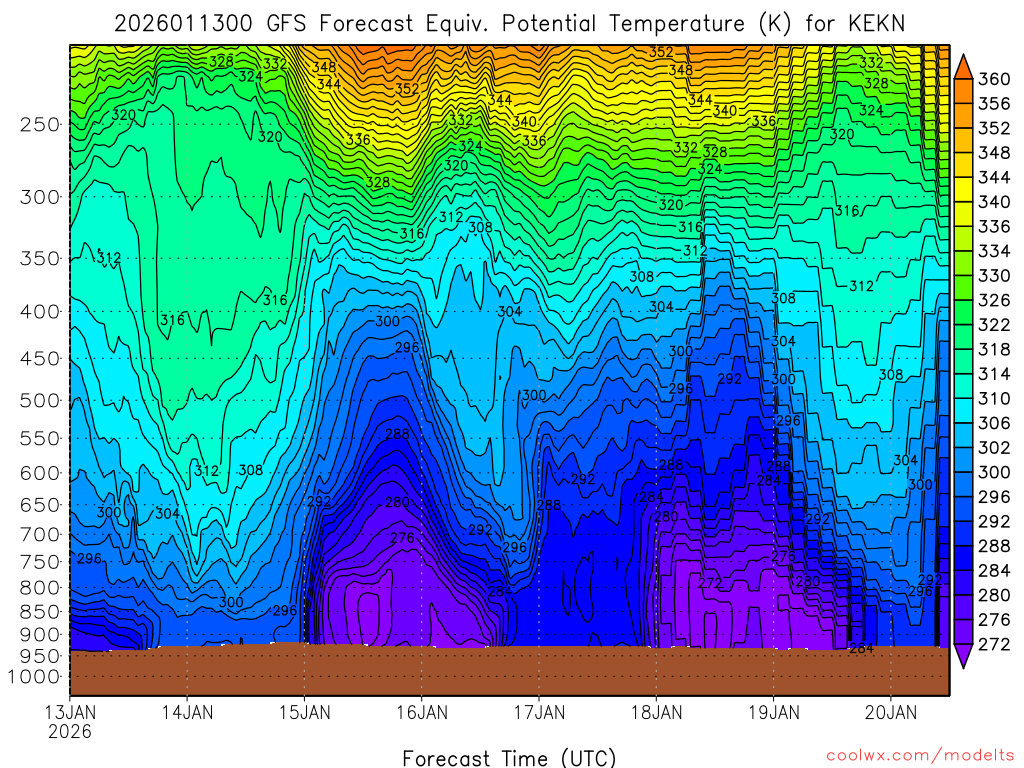The image size is (1024, 768).
Task: Click the 20JAN time axis label
Action: (x=891, y=712)
